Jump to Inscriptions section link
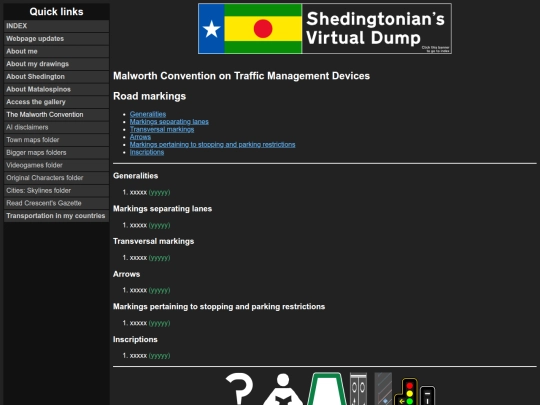The width and height of the screenshot is (540, 405). (x=147, y=152)
